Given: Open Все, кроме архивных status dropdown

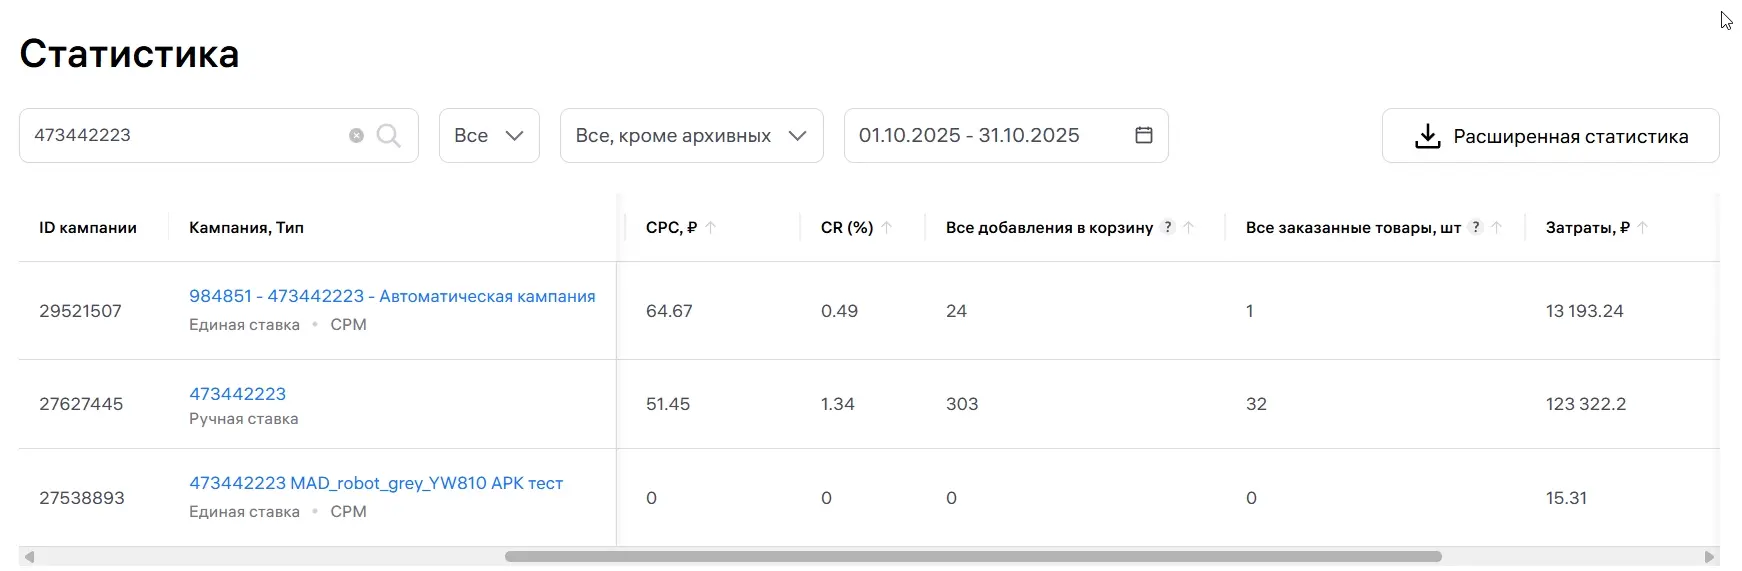Looking at the screenshot, I should [691, 136].
